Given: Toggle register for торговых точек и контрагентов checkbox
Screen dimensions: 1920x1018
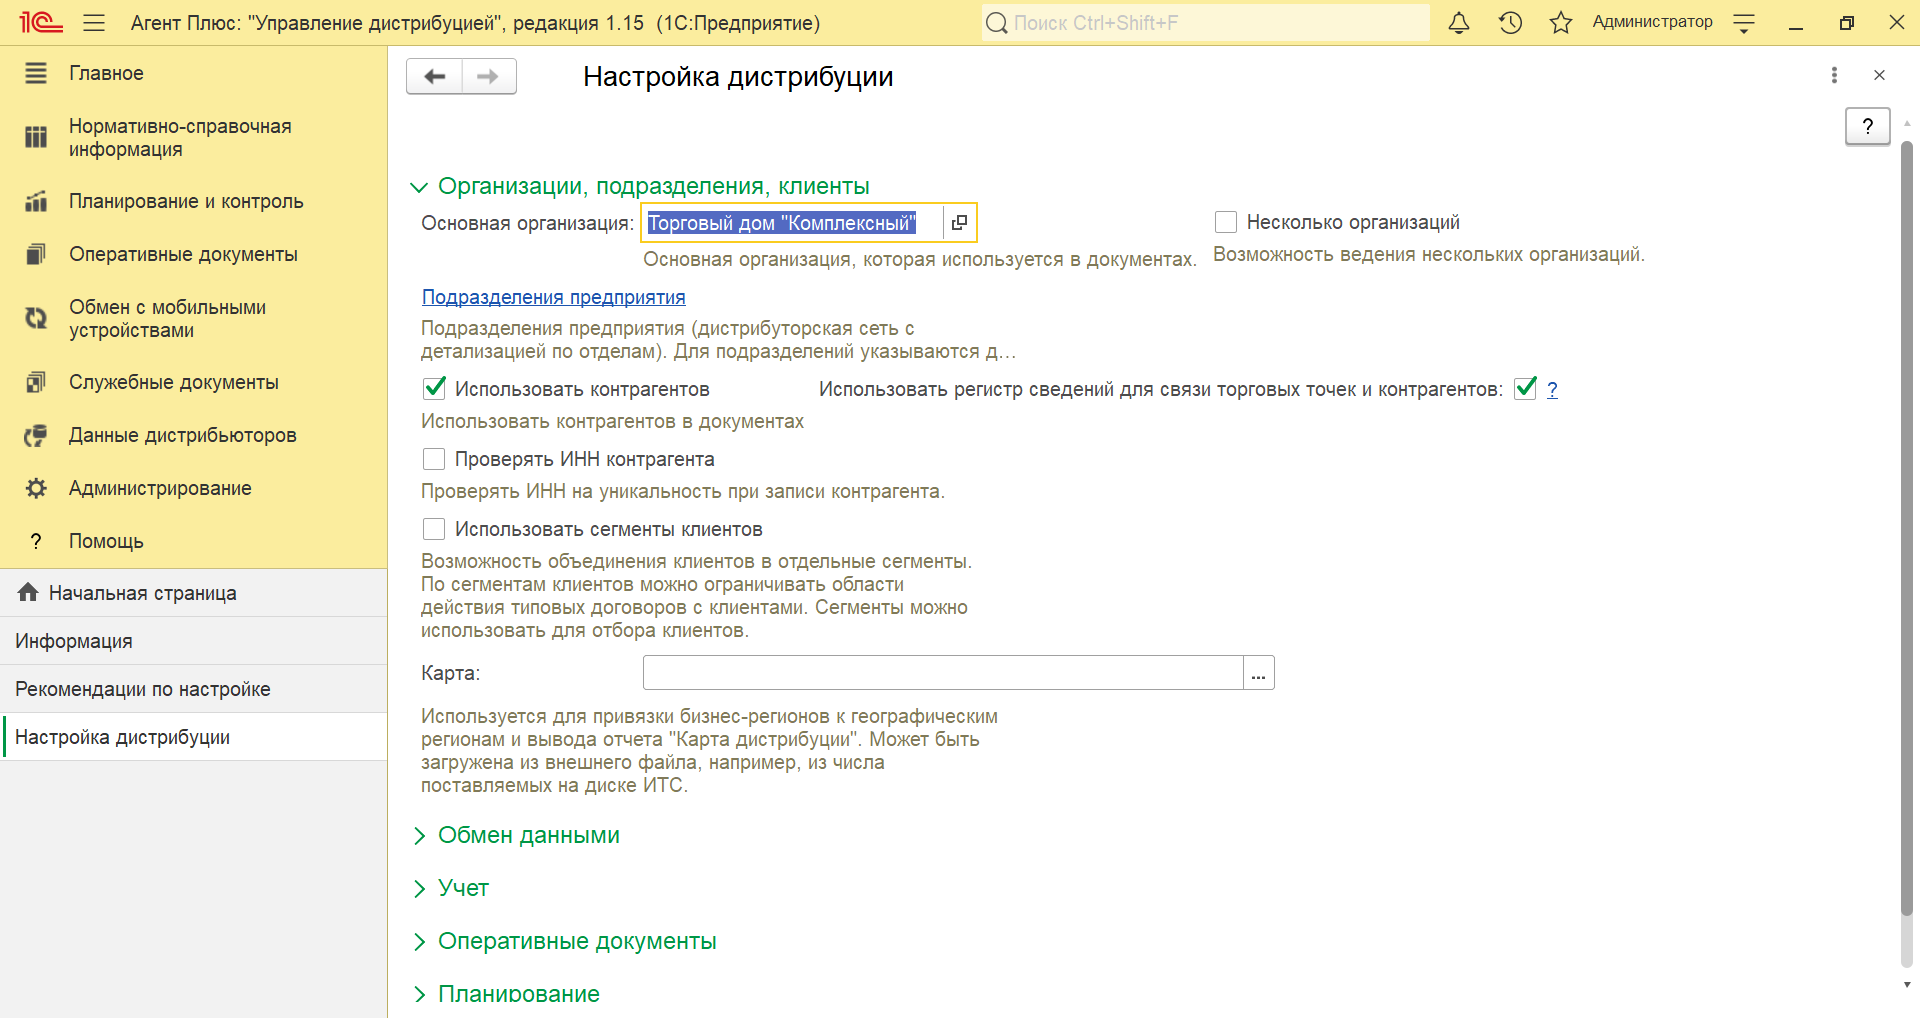Looking at the screenshot, I should click(1525, 388).
